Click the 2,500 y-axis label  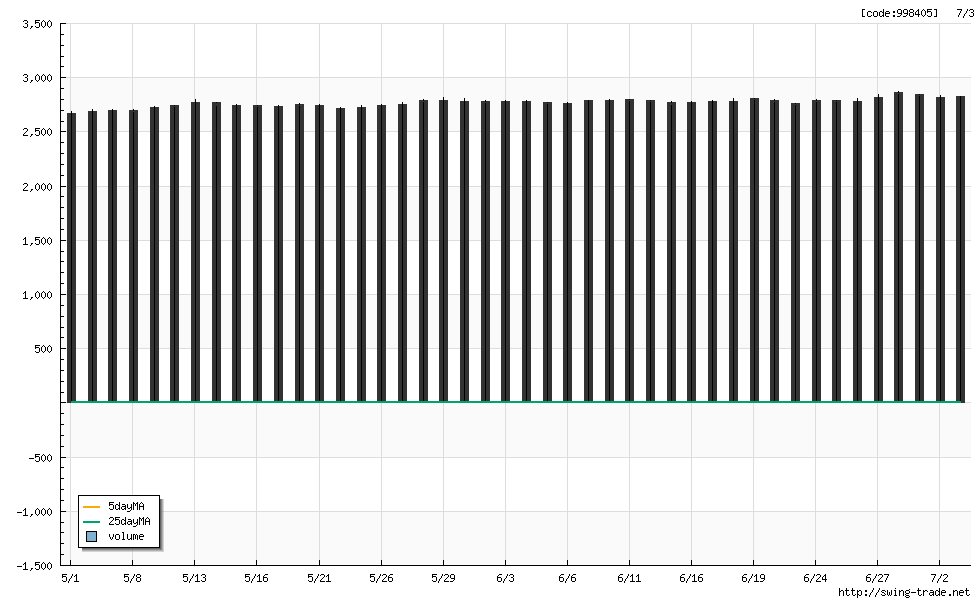pos(38,132)
